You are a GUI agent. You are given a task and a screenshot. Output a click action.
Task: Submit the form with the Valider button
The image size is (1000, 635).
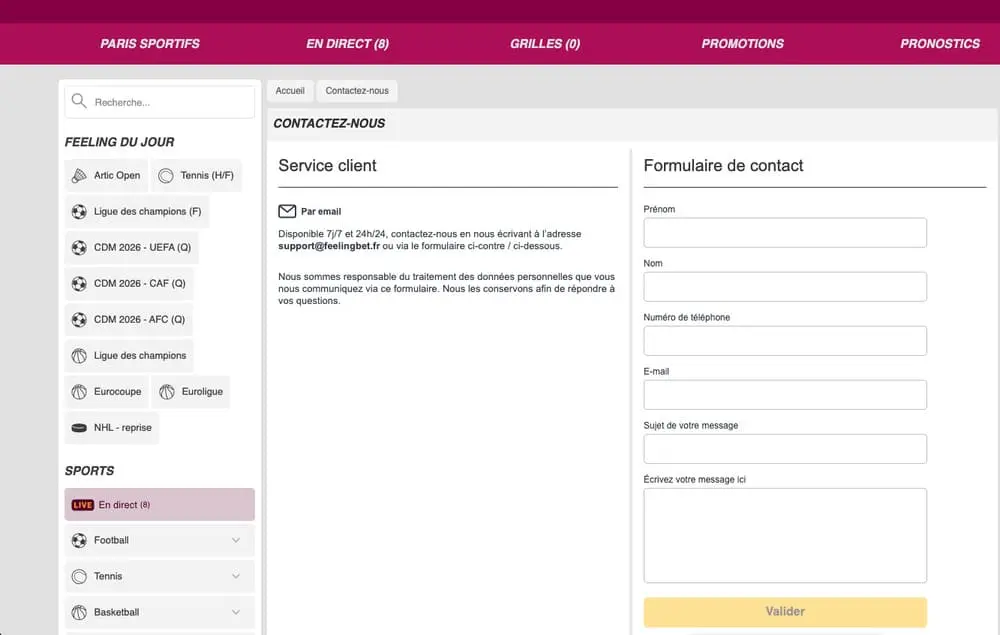coord(785,611)
